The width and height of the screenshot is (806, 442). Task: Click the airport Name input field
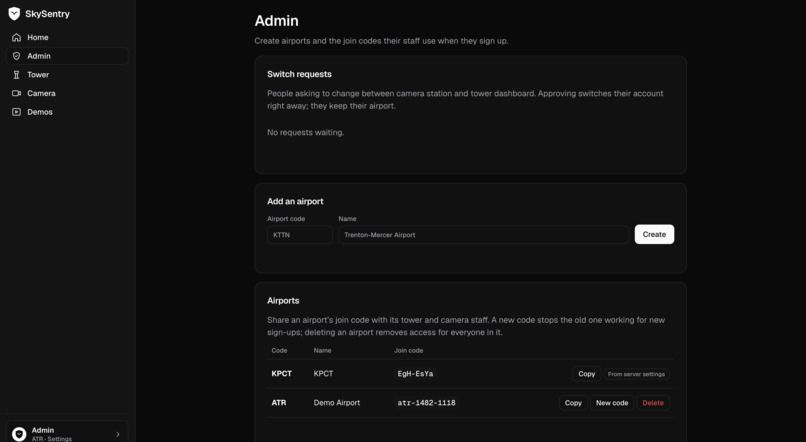click(483, 234)
